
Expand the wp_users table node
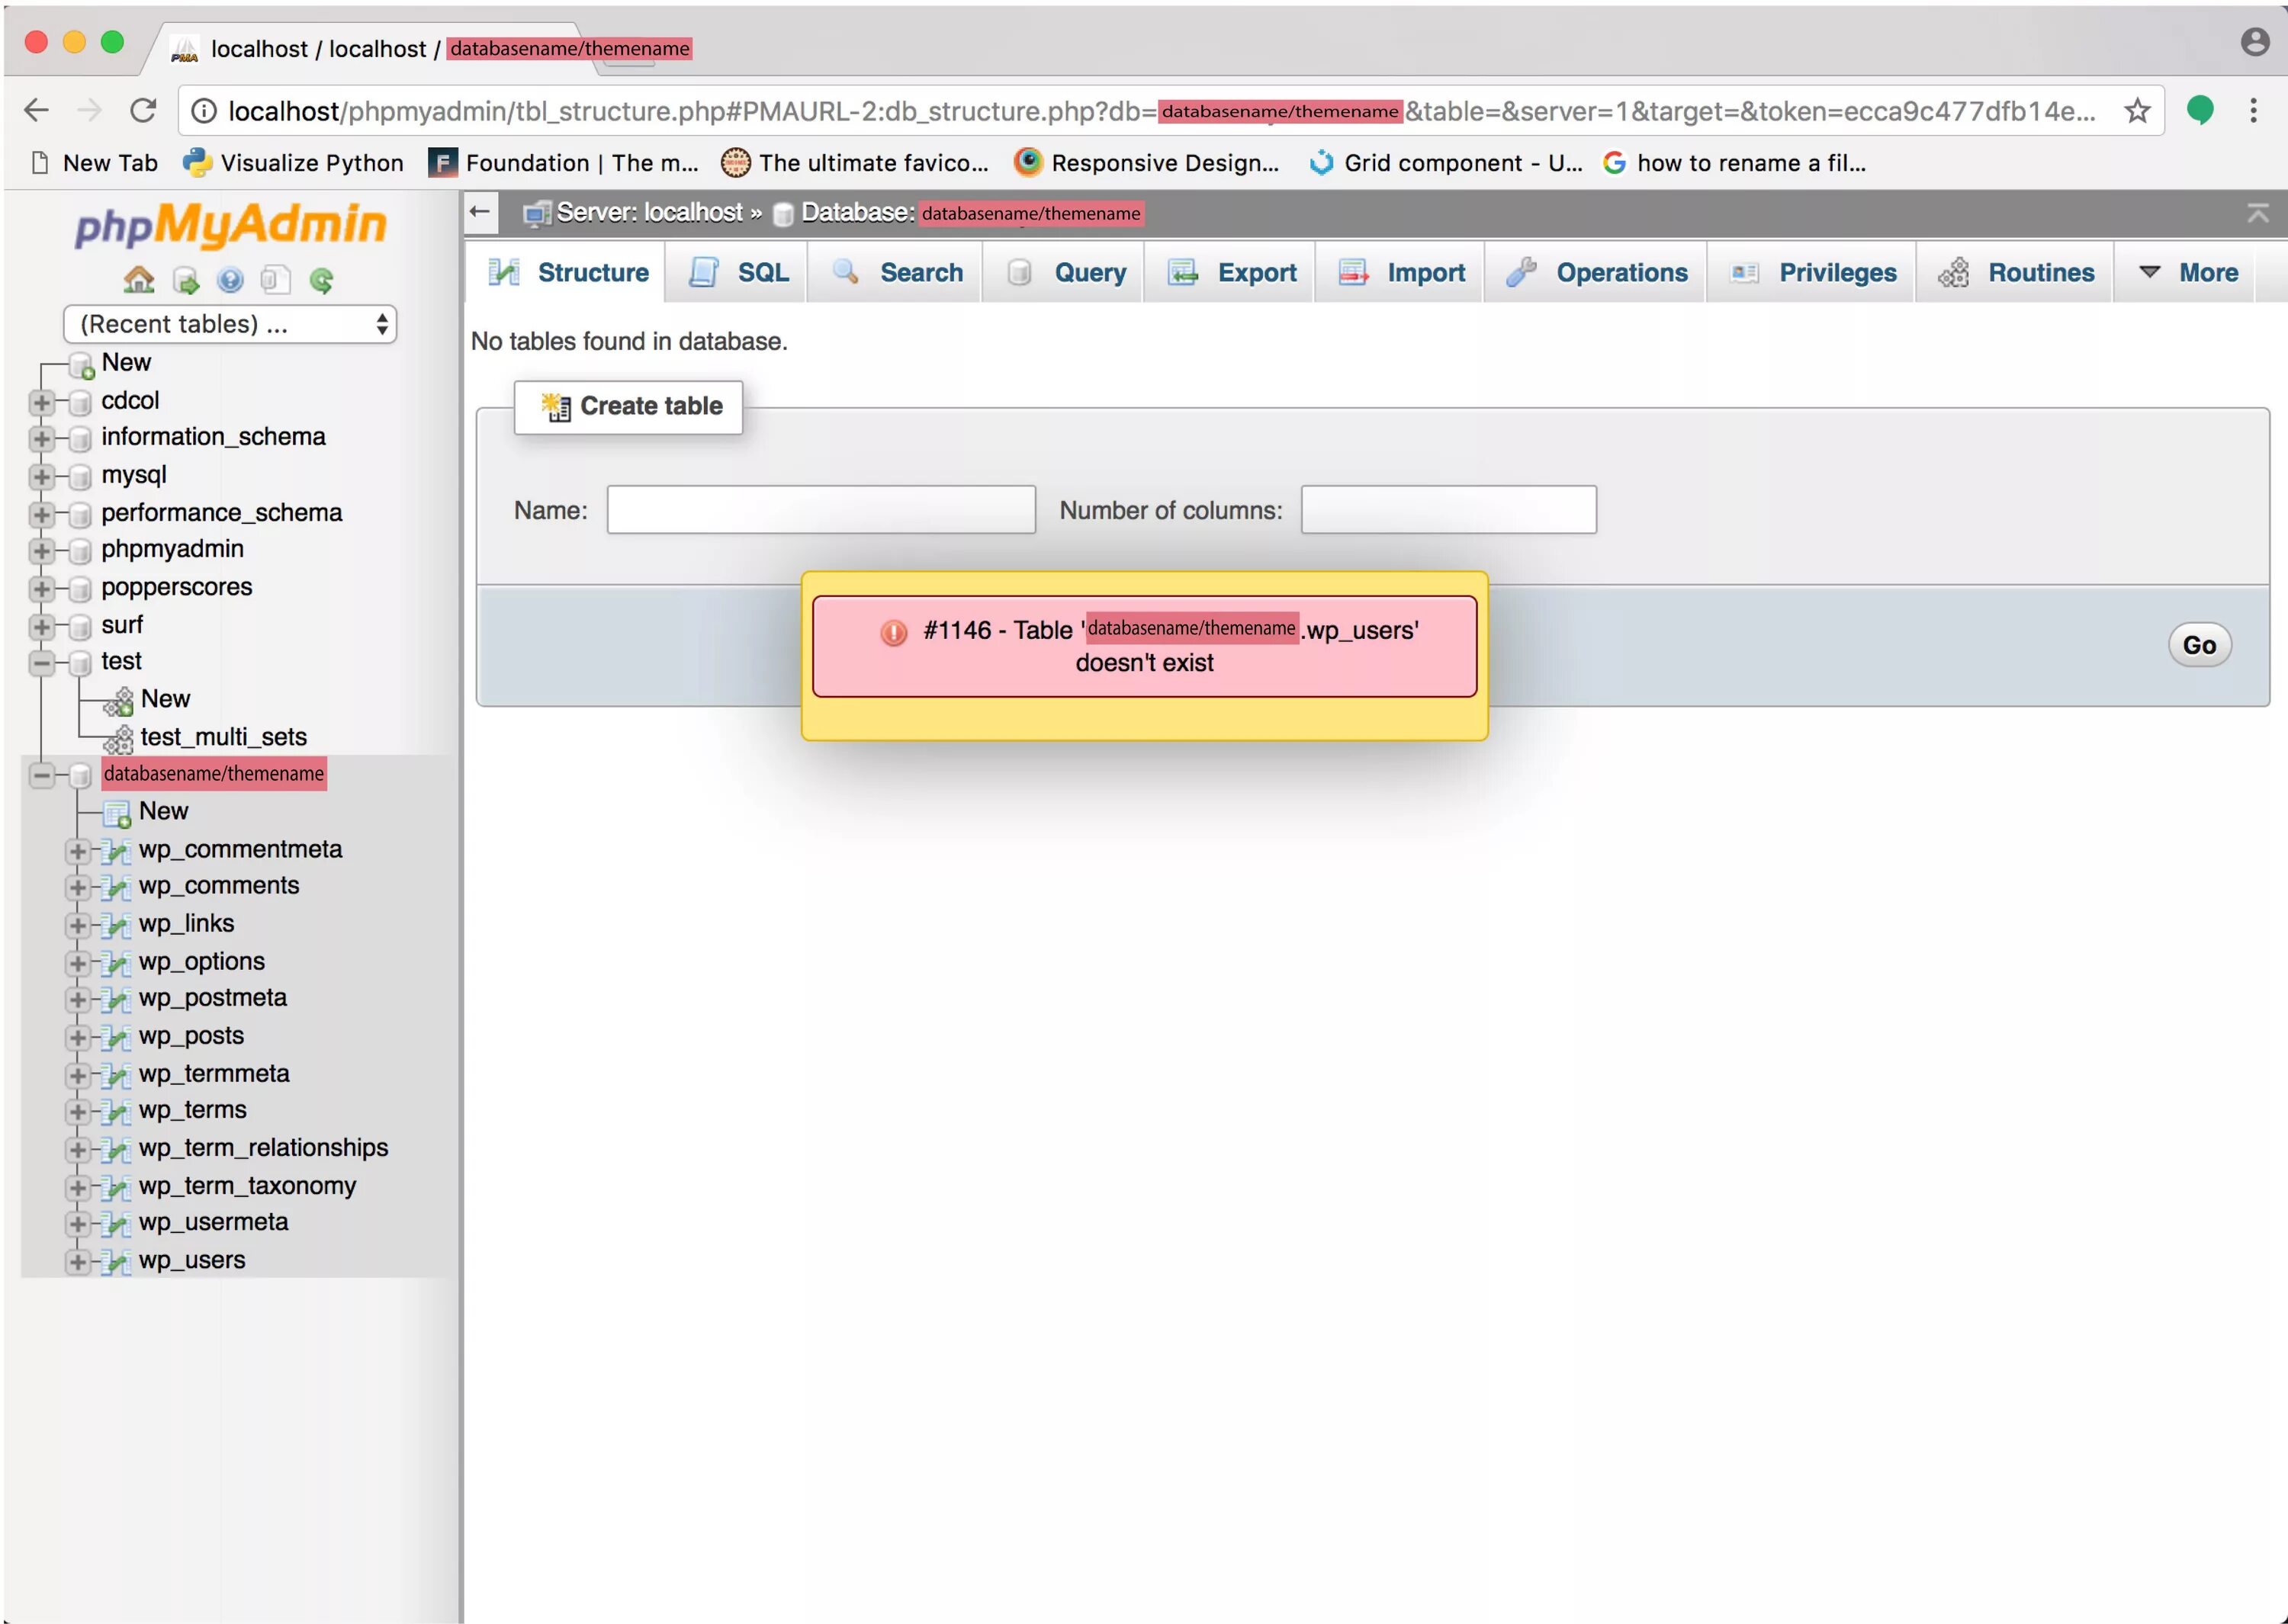(77, 1262)
